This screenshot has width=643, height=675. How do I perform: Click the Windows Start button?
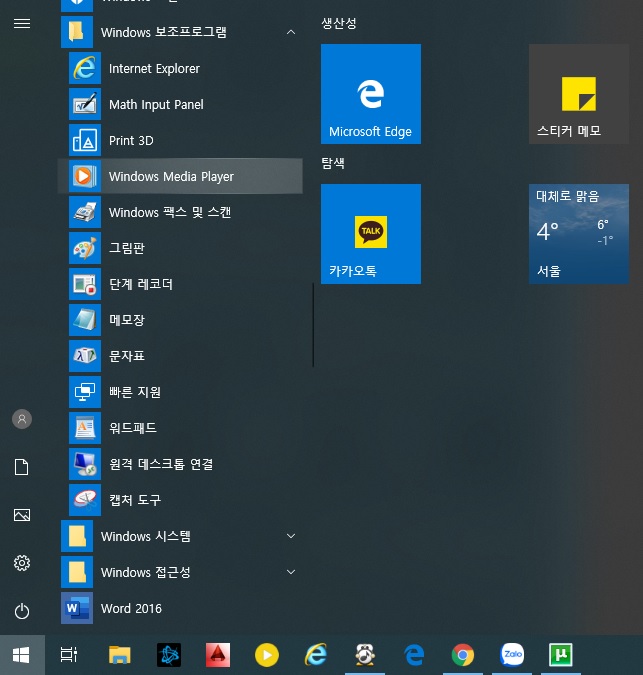pyautogui.click(x=22, y=655)
